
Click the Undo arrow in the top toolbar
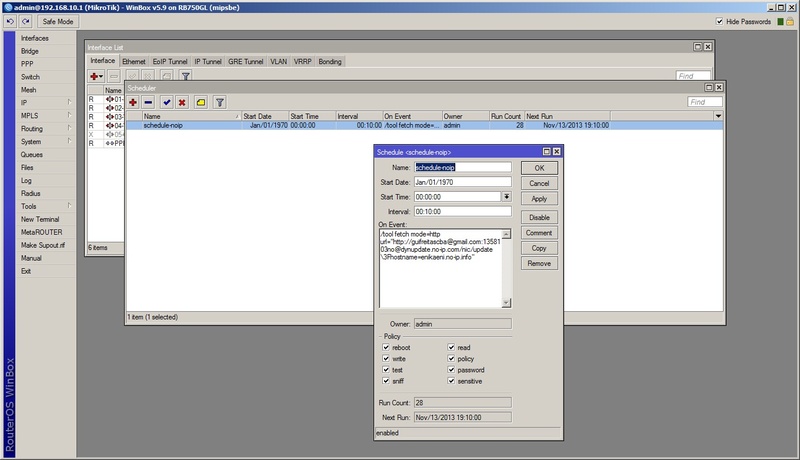[10, 21]
